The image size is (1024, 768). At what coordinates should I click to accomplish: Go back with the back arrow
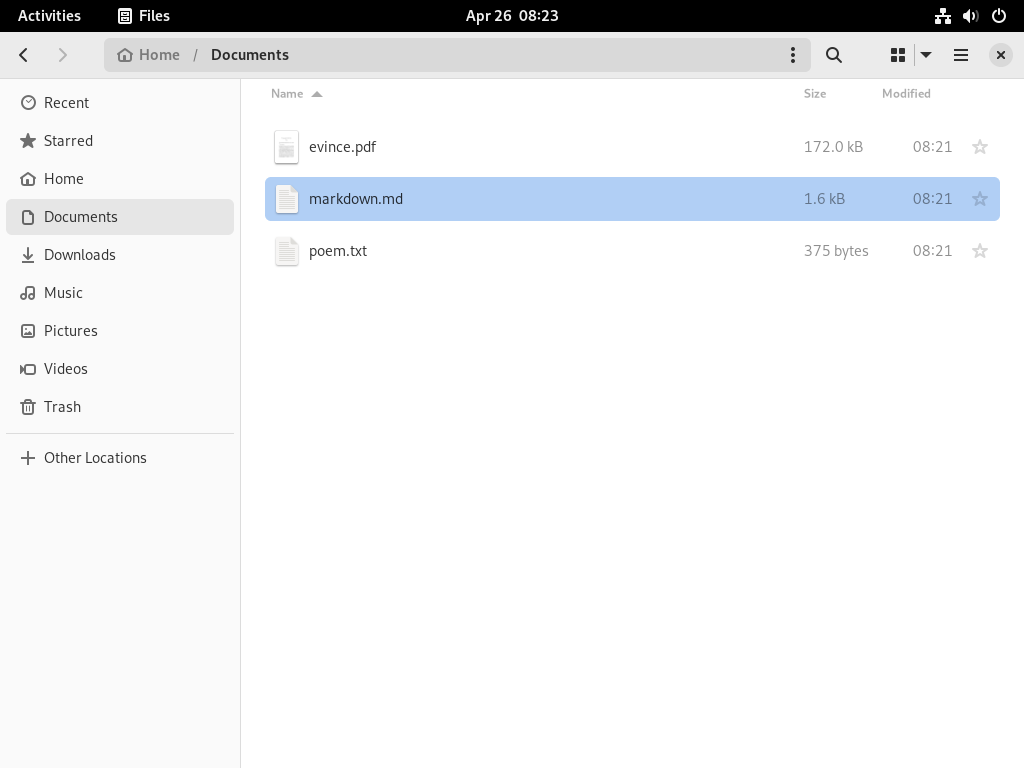(x=24, y=55)
